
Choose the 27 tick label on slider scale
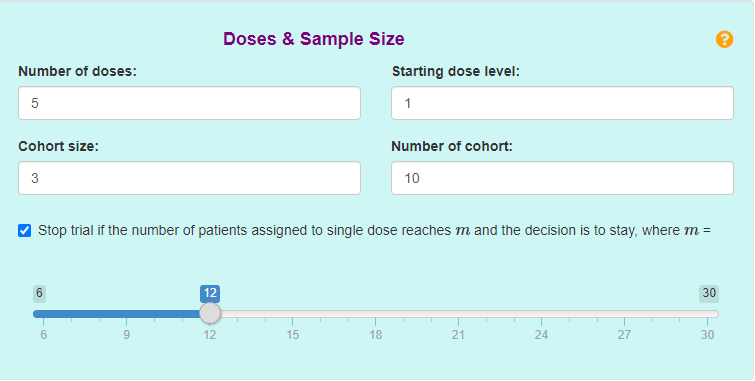click(625, 335)
